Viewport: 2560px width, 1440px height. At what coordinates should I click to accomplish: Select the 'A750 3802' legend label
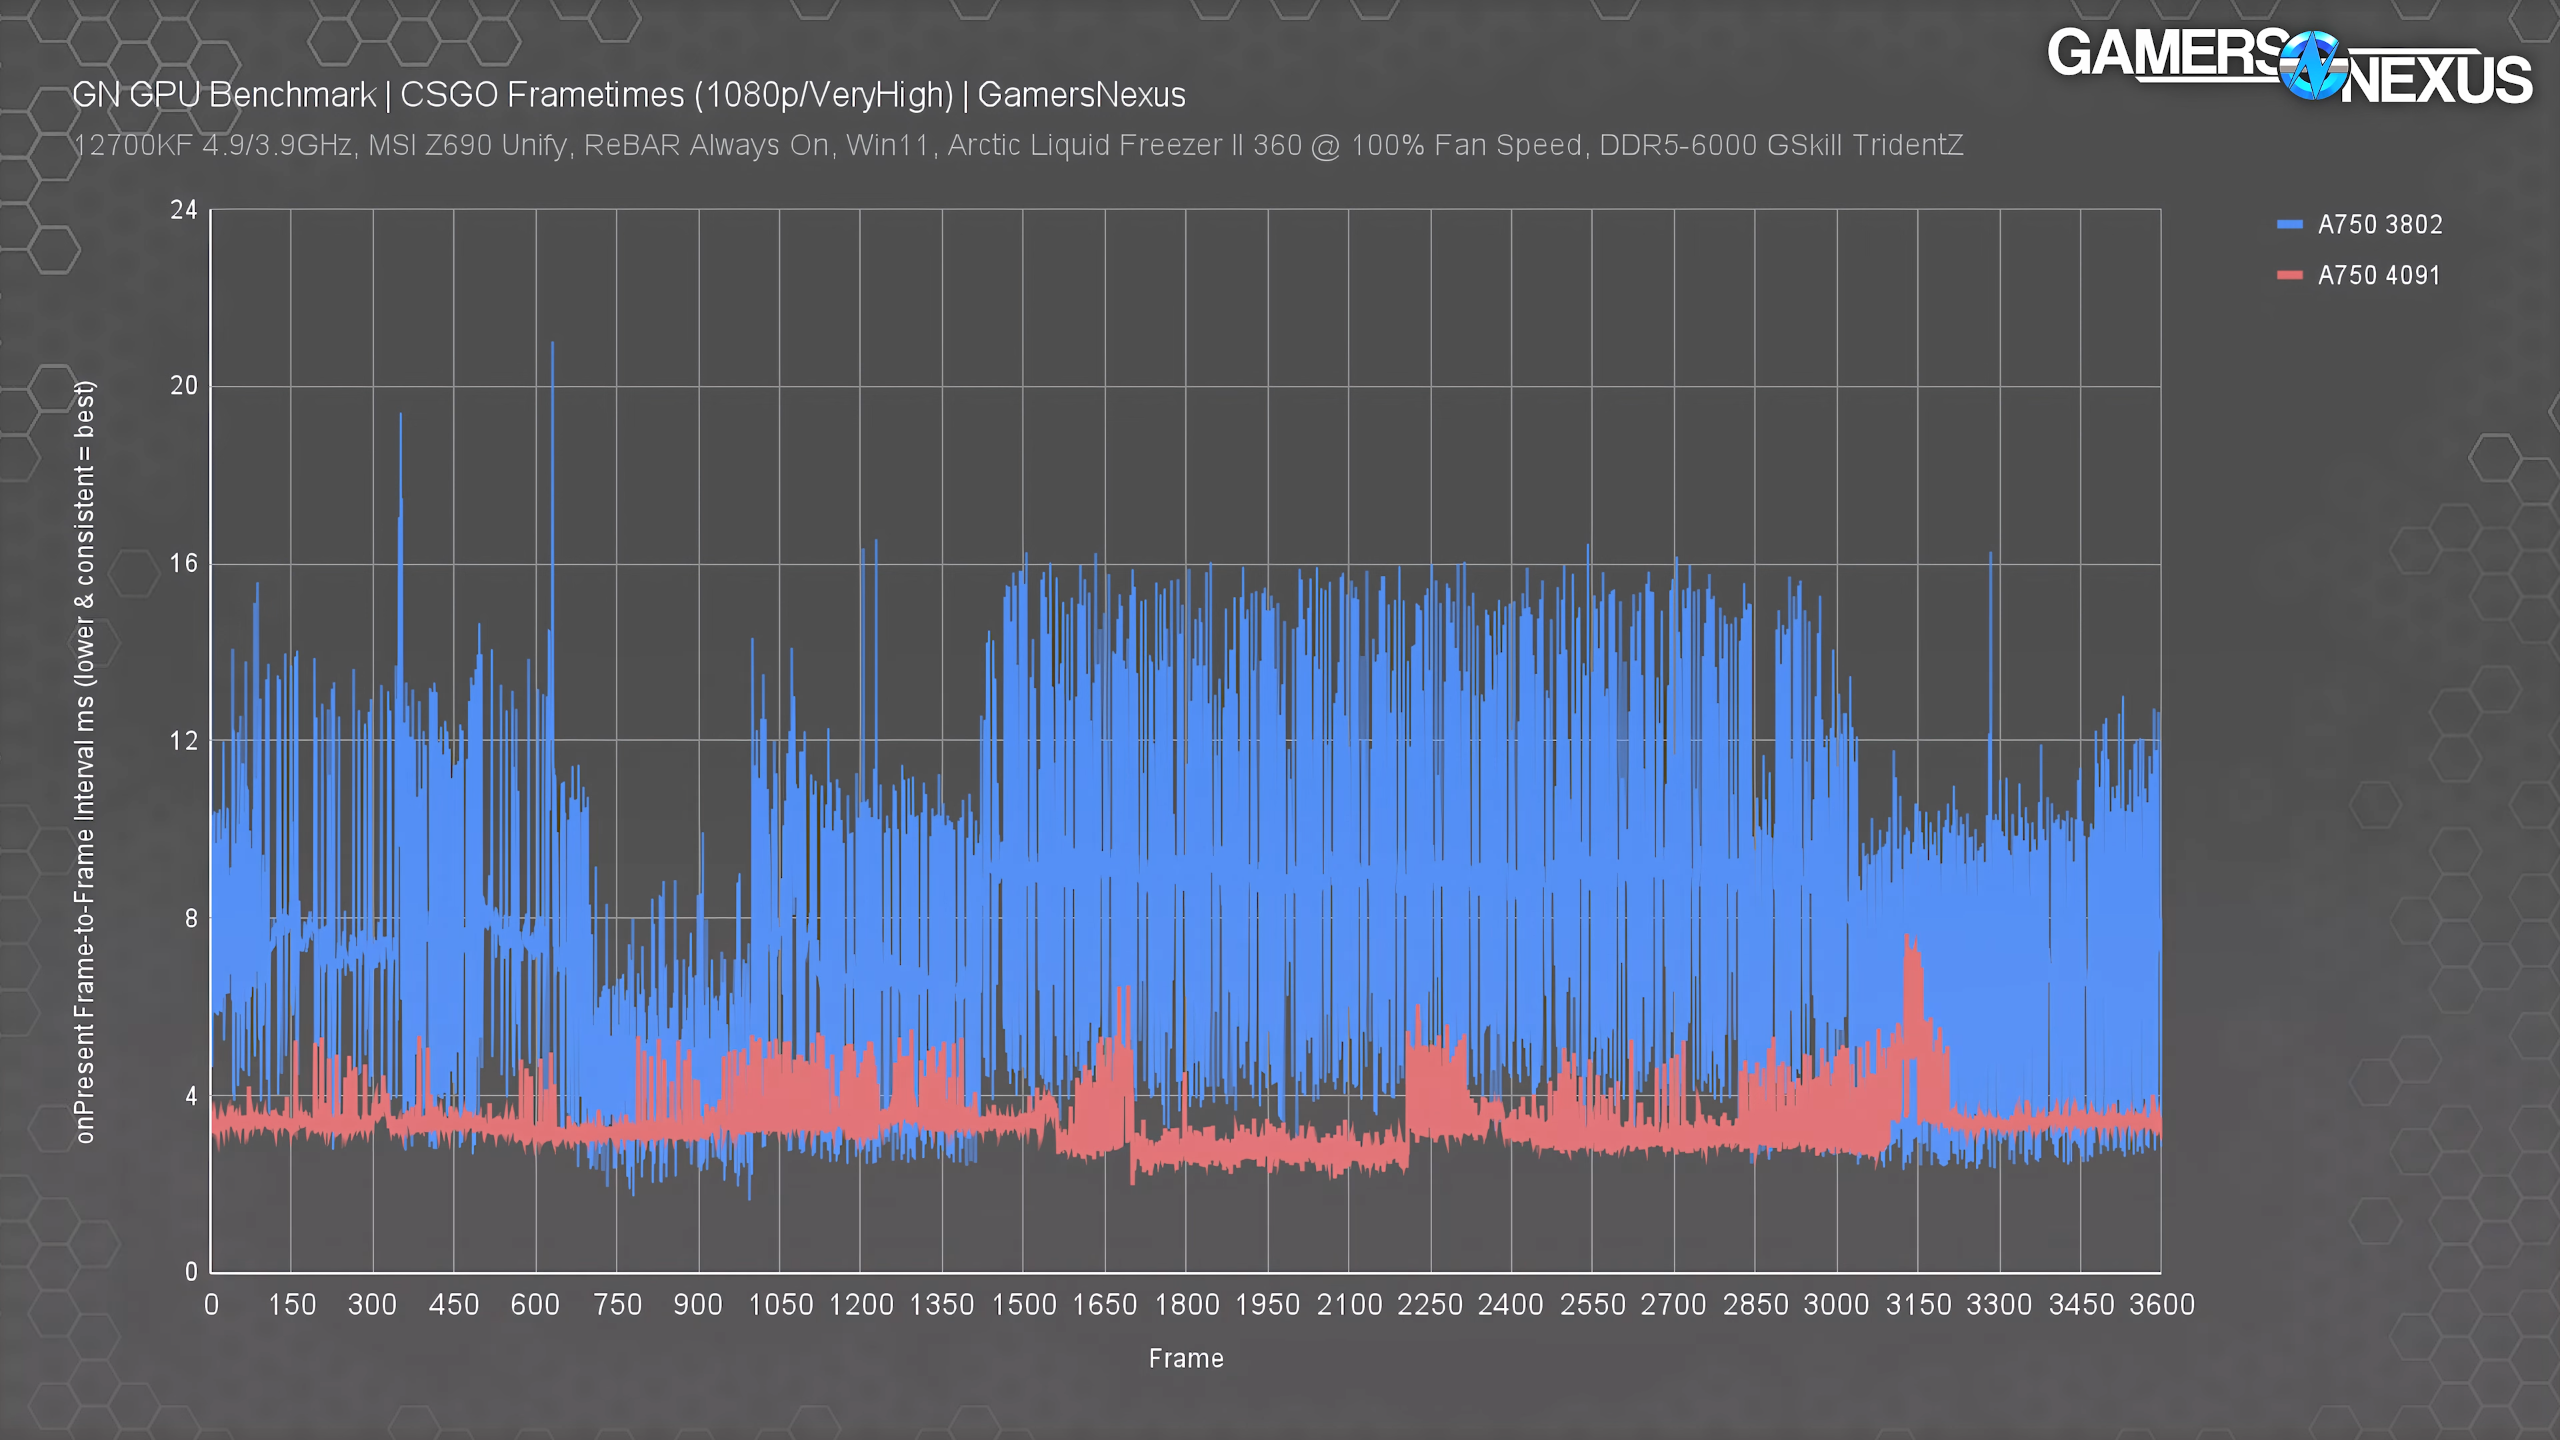coord(2380,224)
